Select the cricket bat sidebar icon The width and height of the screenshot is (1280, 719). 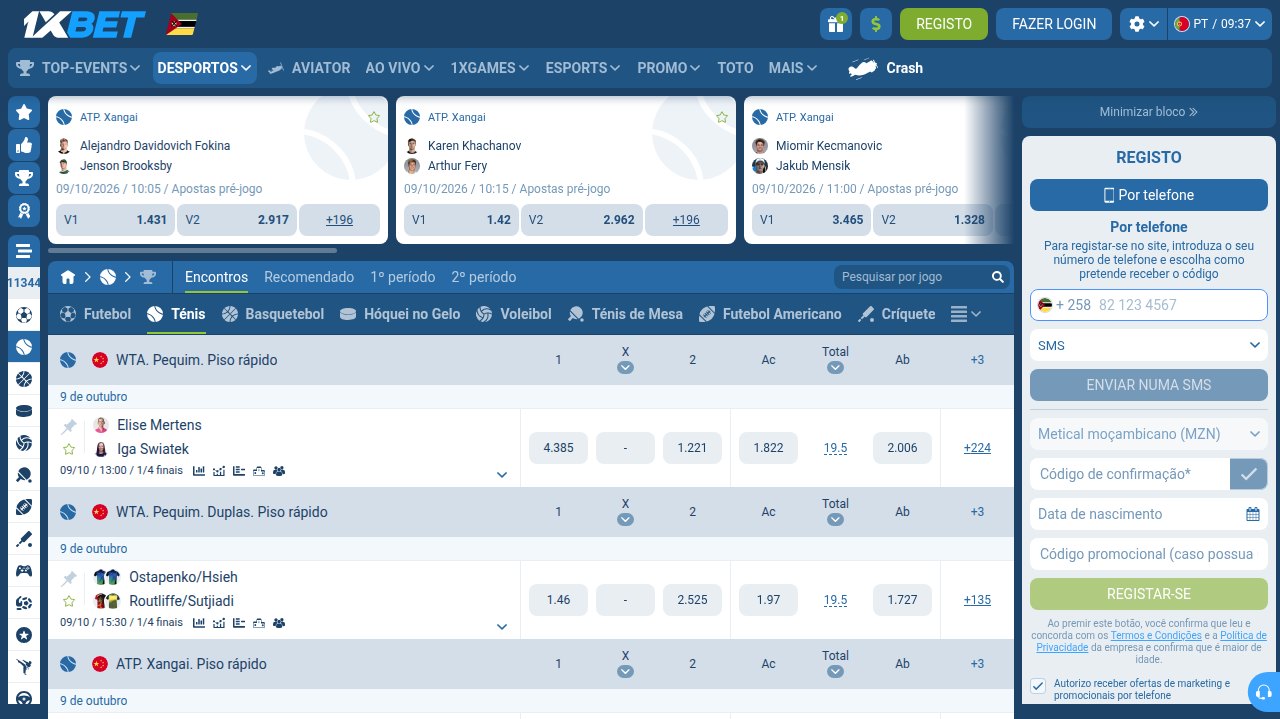point(24,539)
